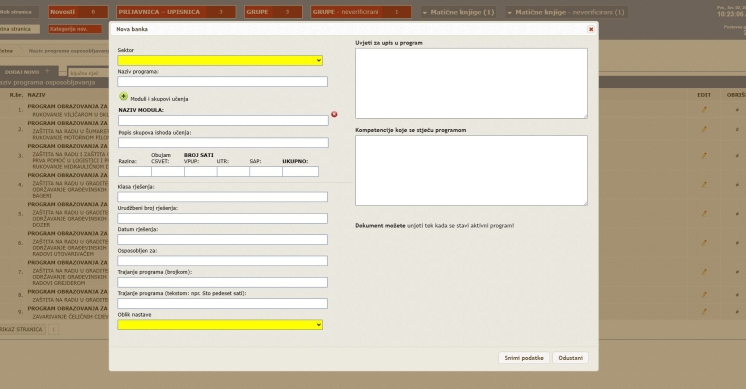Click the Klasa rješenja input field
Viewport: 746px width, 389px height.
(x=222, y=197)
